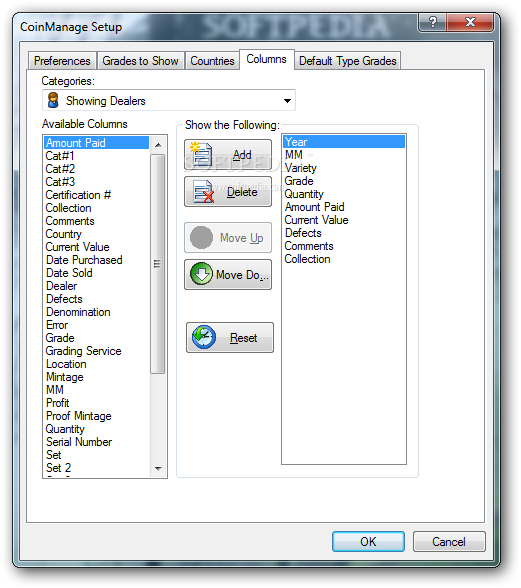Click the Add label text

242,154
